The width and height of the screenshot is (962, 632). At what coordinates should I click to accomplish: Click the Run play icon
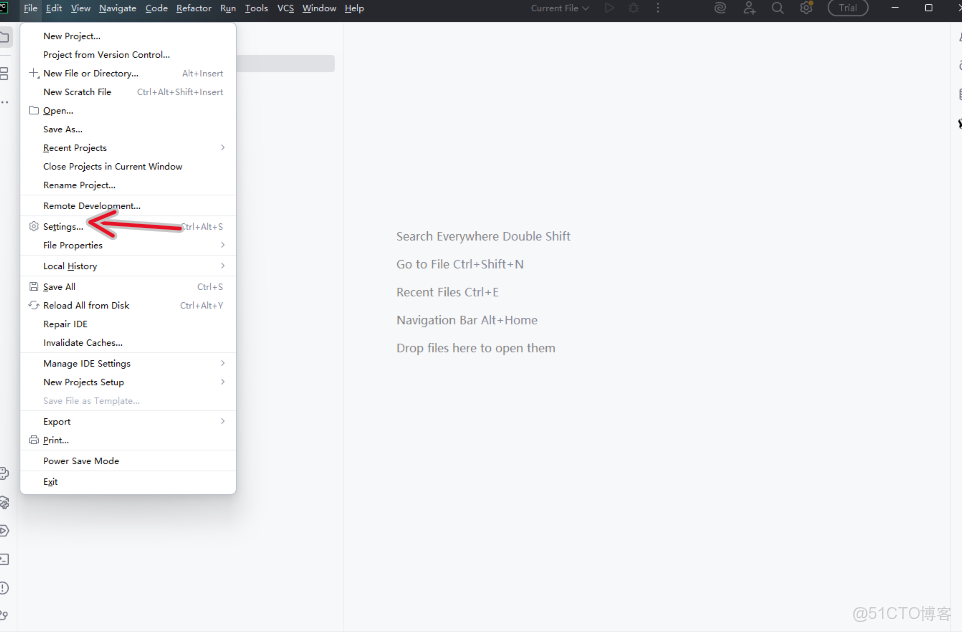[609, 8]
